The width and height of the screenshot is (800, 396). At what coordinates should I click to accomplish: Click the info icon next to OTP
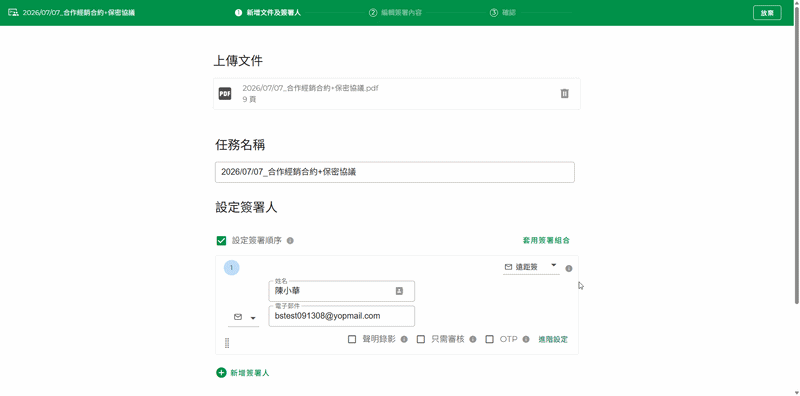point(527,339)
